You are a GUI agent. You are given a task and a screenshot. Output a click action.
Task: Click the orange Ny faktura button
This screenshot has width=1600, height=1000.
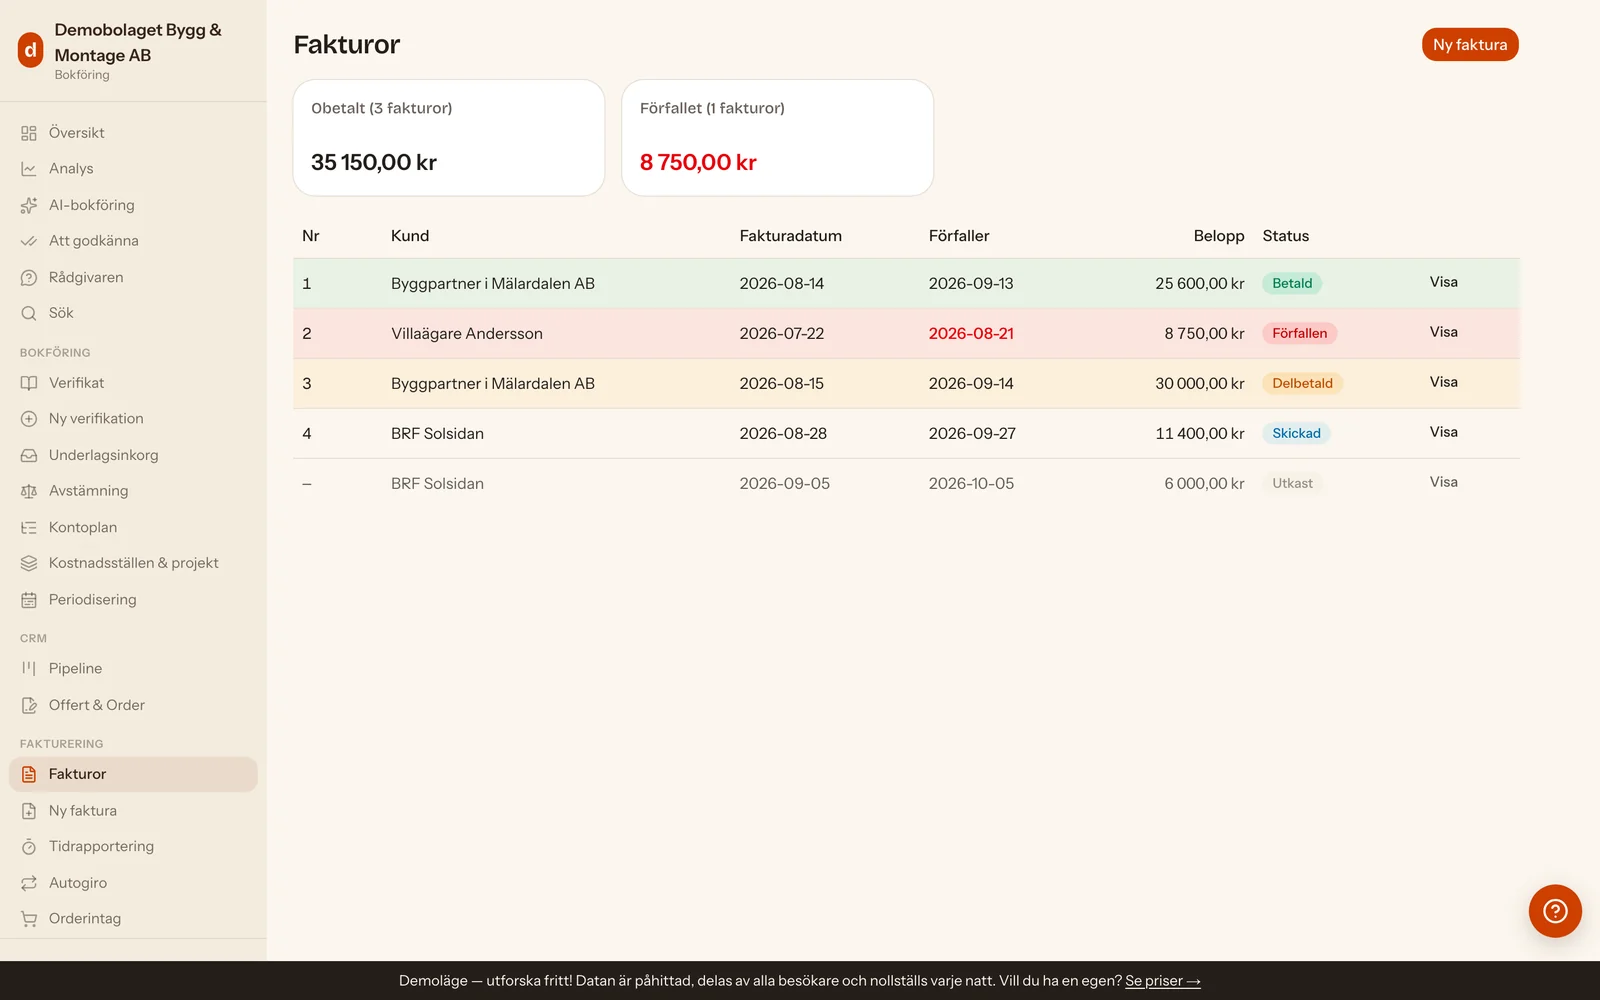tap(1470, 45)
